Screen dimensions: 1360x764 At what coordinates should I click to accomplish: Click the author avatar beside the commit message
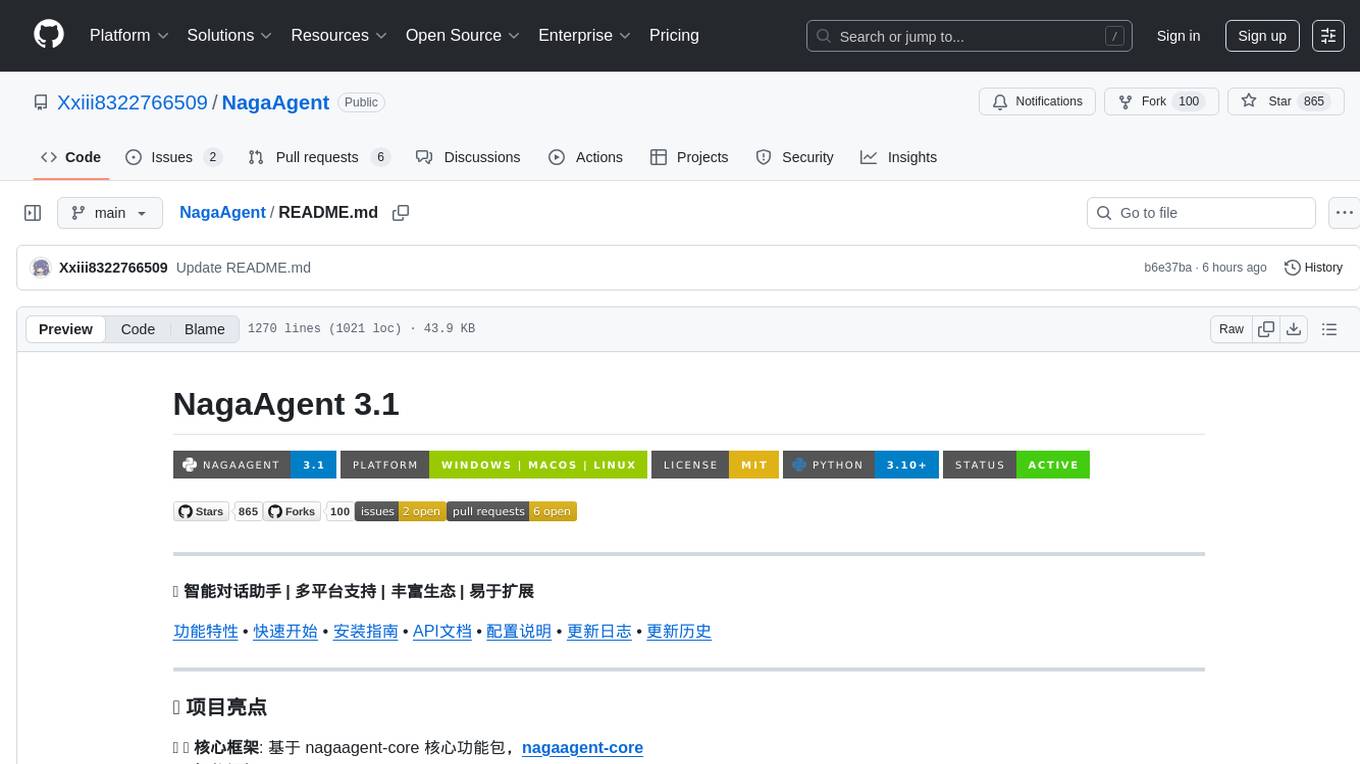[x=41, y=268]
